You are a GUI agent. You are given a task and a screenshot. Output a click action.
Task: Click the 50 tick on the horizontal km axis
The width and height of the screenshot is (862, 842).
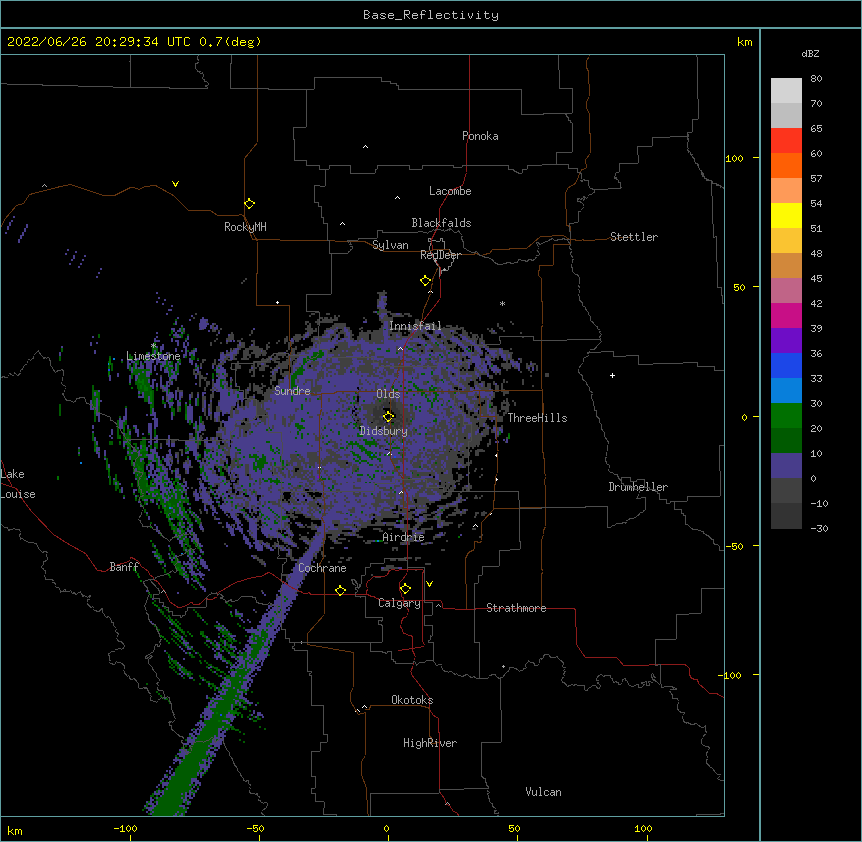(514, 829)
